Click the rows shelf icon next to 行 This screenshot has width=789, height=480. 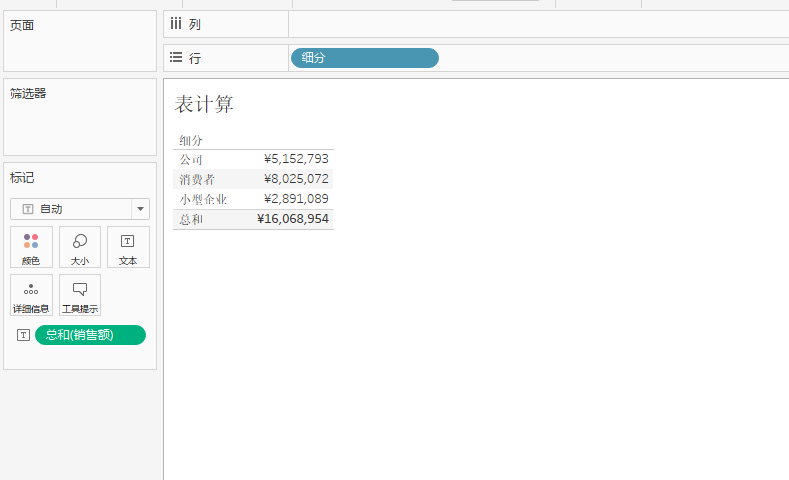(176, 57)
